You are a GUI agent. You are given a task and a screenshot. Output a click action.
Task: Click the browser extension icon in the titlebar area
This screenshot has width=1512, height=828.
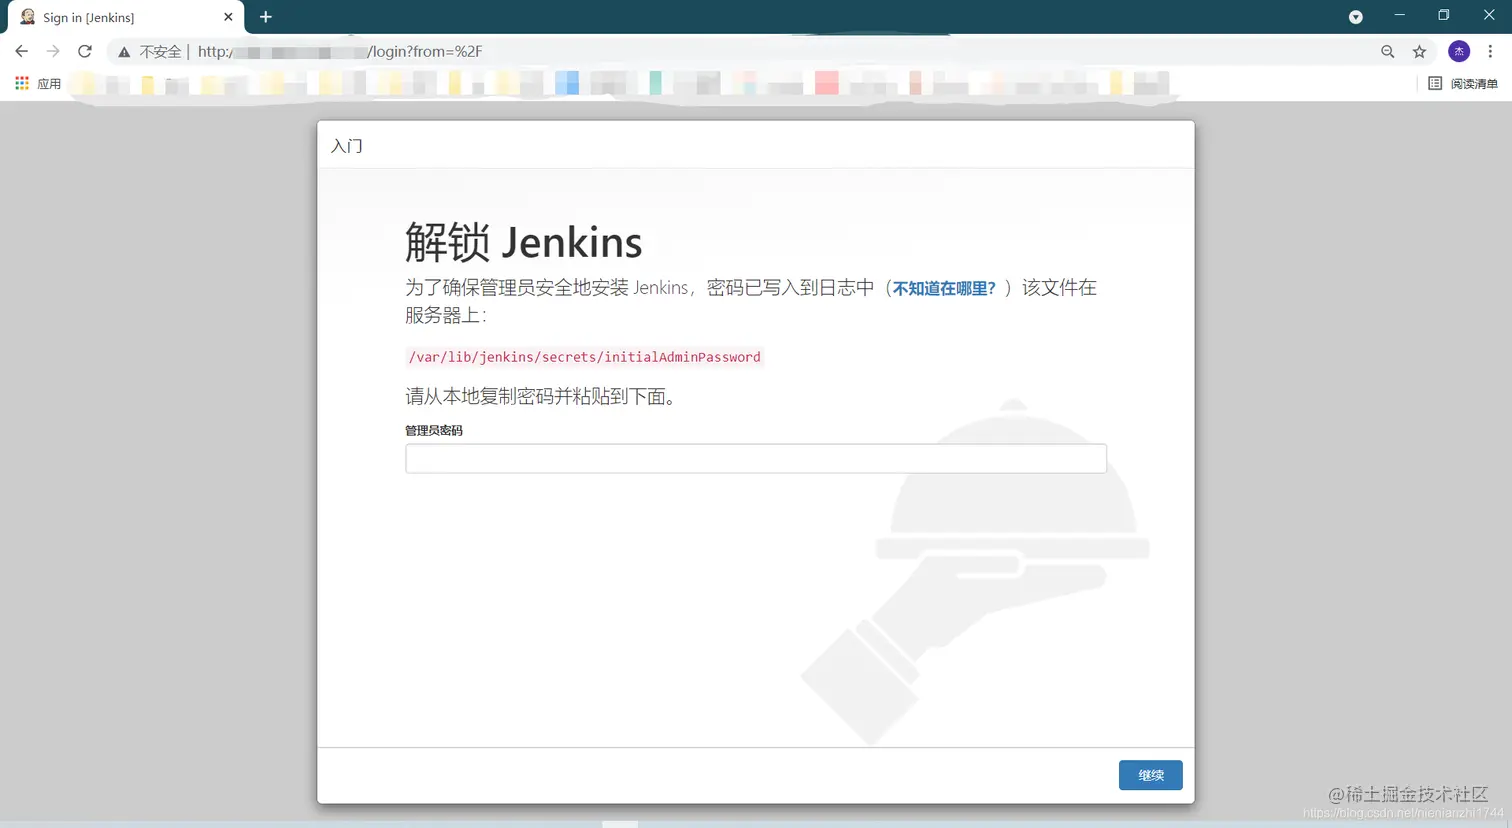click(x=1355, y=16)
